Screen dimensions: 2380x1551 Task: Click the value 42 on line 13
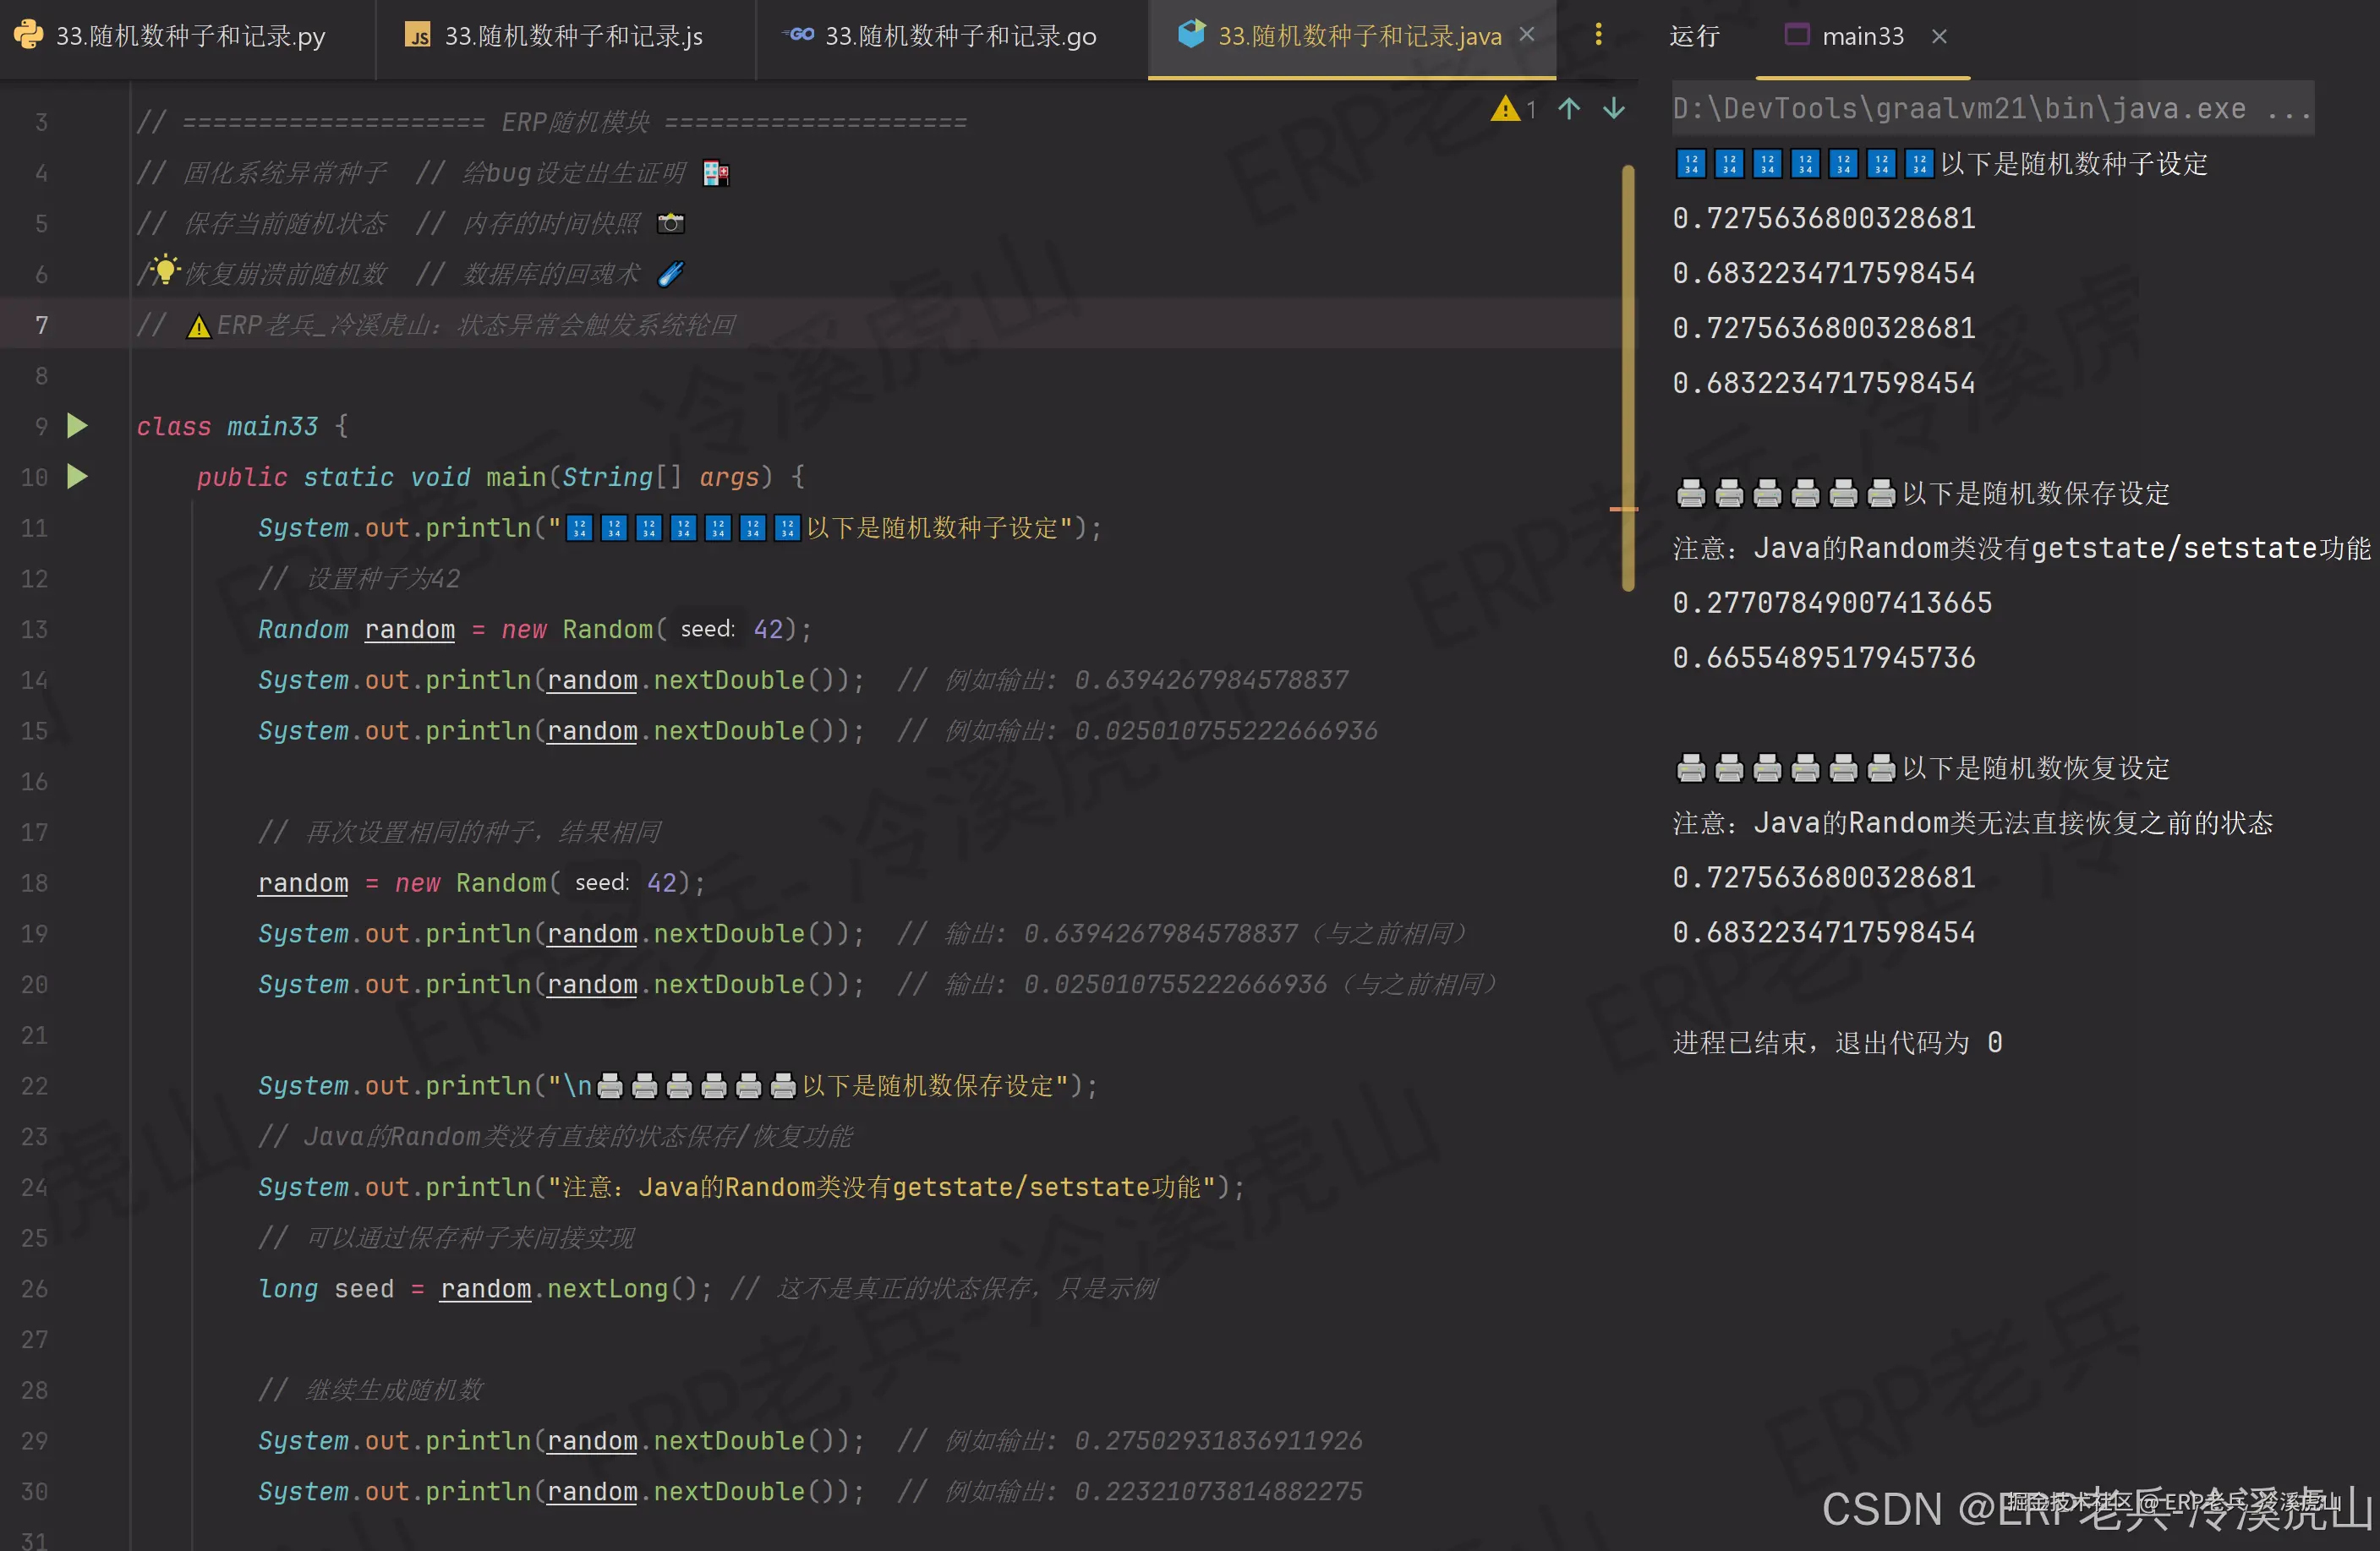(x=768, y=629)
